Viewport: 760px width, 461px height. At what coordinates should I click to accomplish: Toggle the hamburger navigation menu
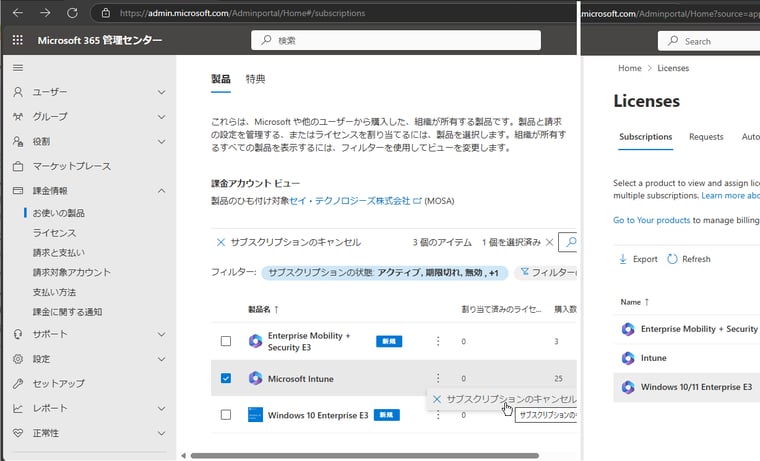[18, 67]
